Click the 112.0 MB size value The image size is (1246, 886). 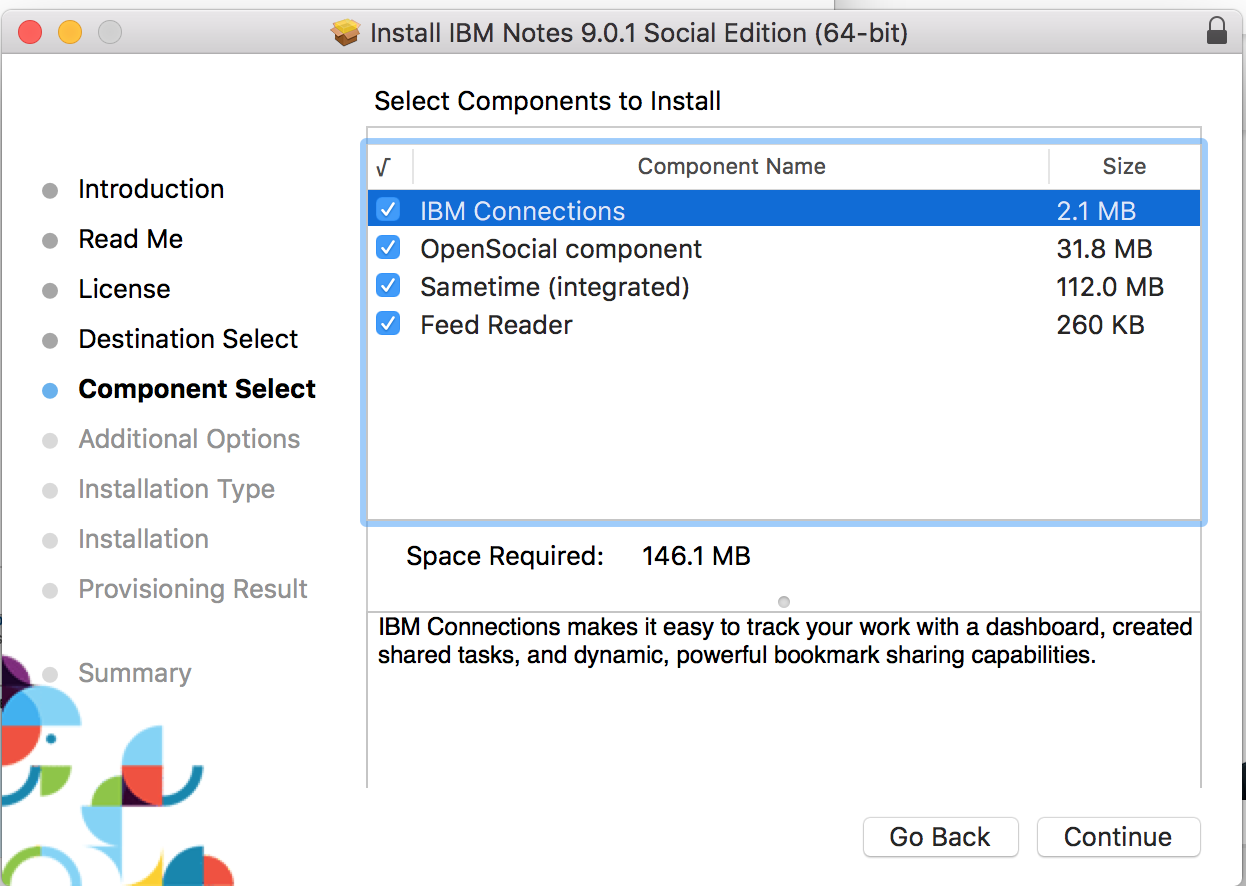(1110, 286)
